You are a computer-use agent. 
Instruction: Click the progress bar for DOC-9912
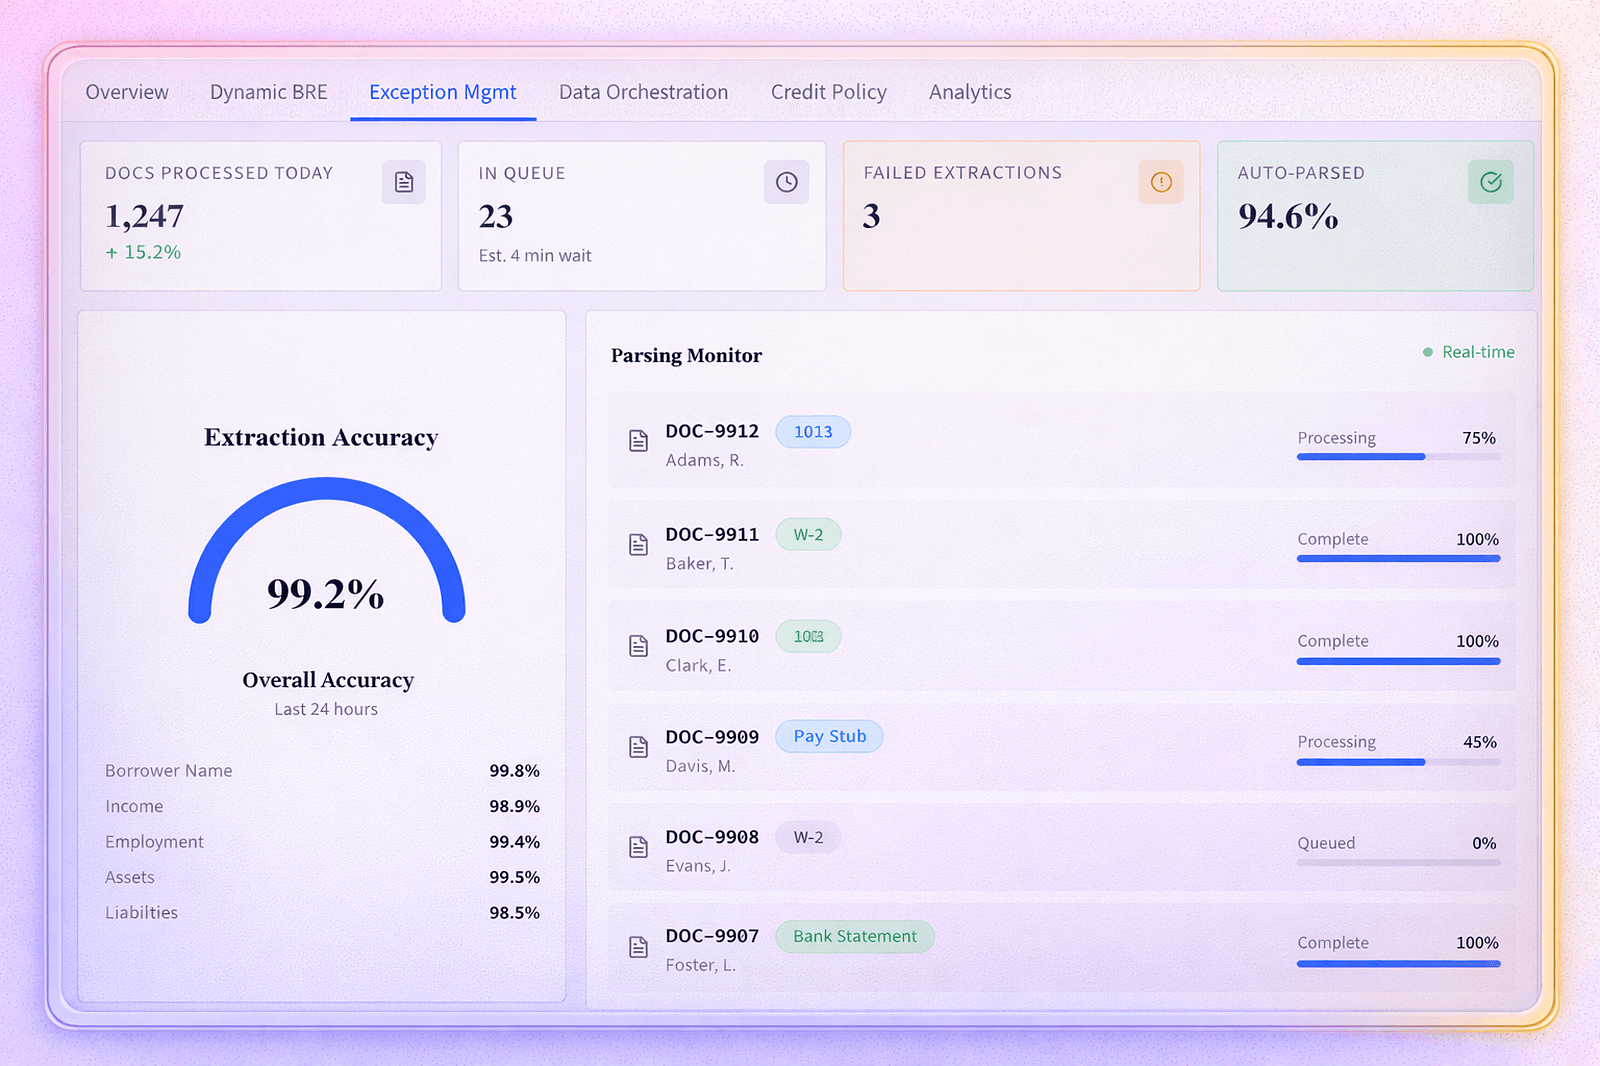pyautogui.click(x=1397, y=456)
